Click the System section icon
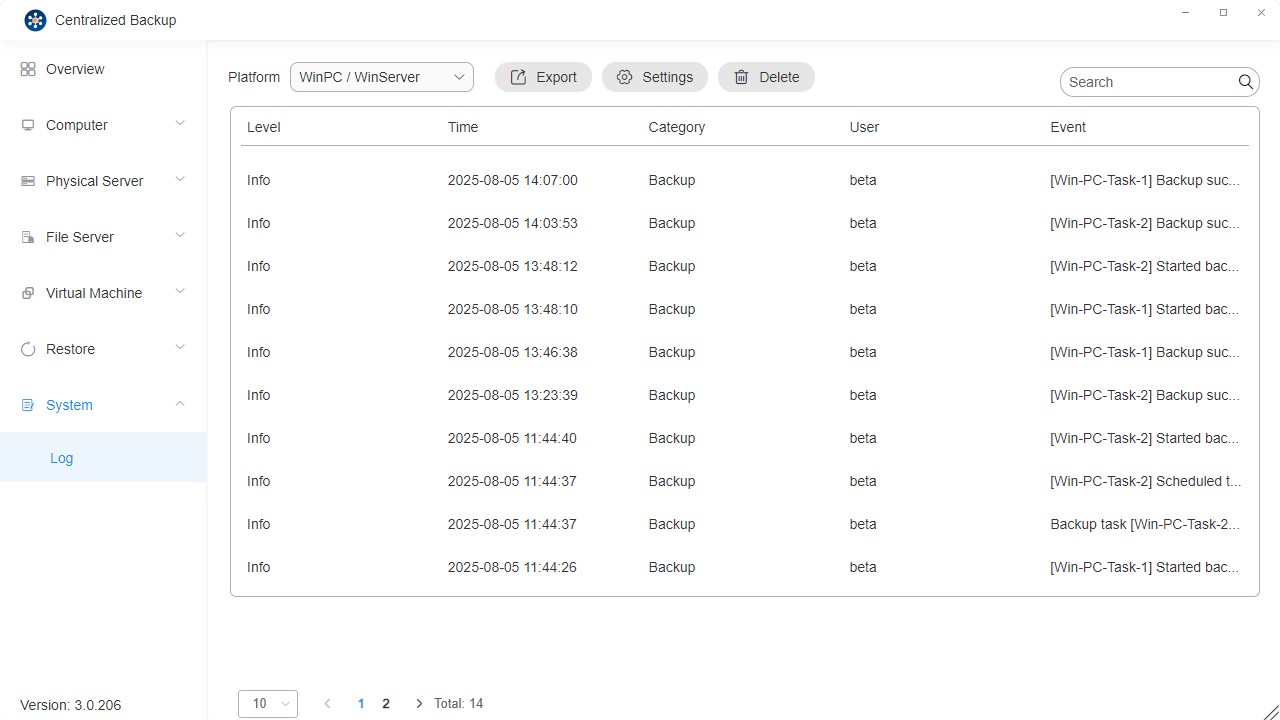 [x=28, y=404]
